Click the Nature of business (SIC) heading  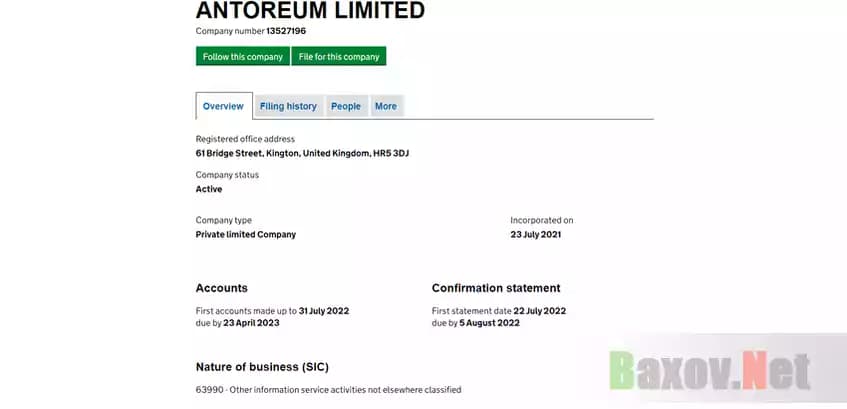[262, 367]
